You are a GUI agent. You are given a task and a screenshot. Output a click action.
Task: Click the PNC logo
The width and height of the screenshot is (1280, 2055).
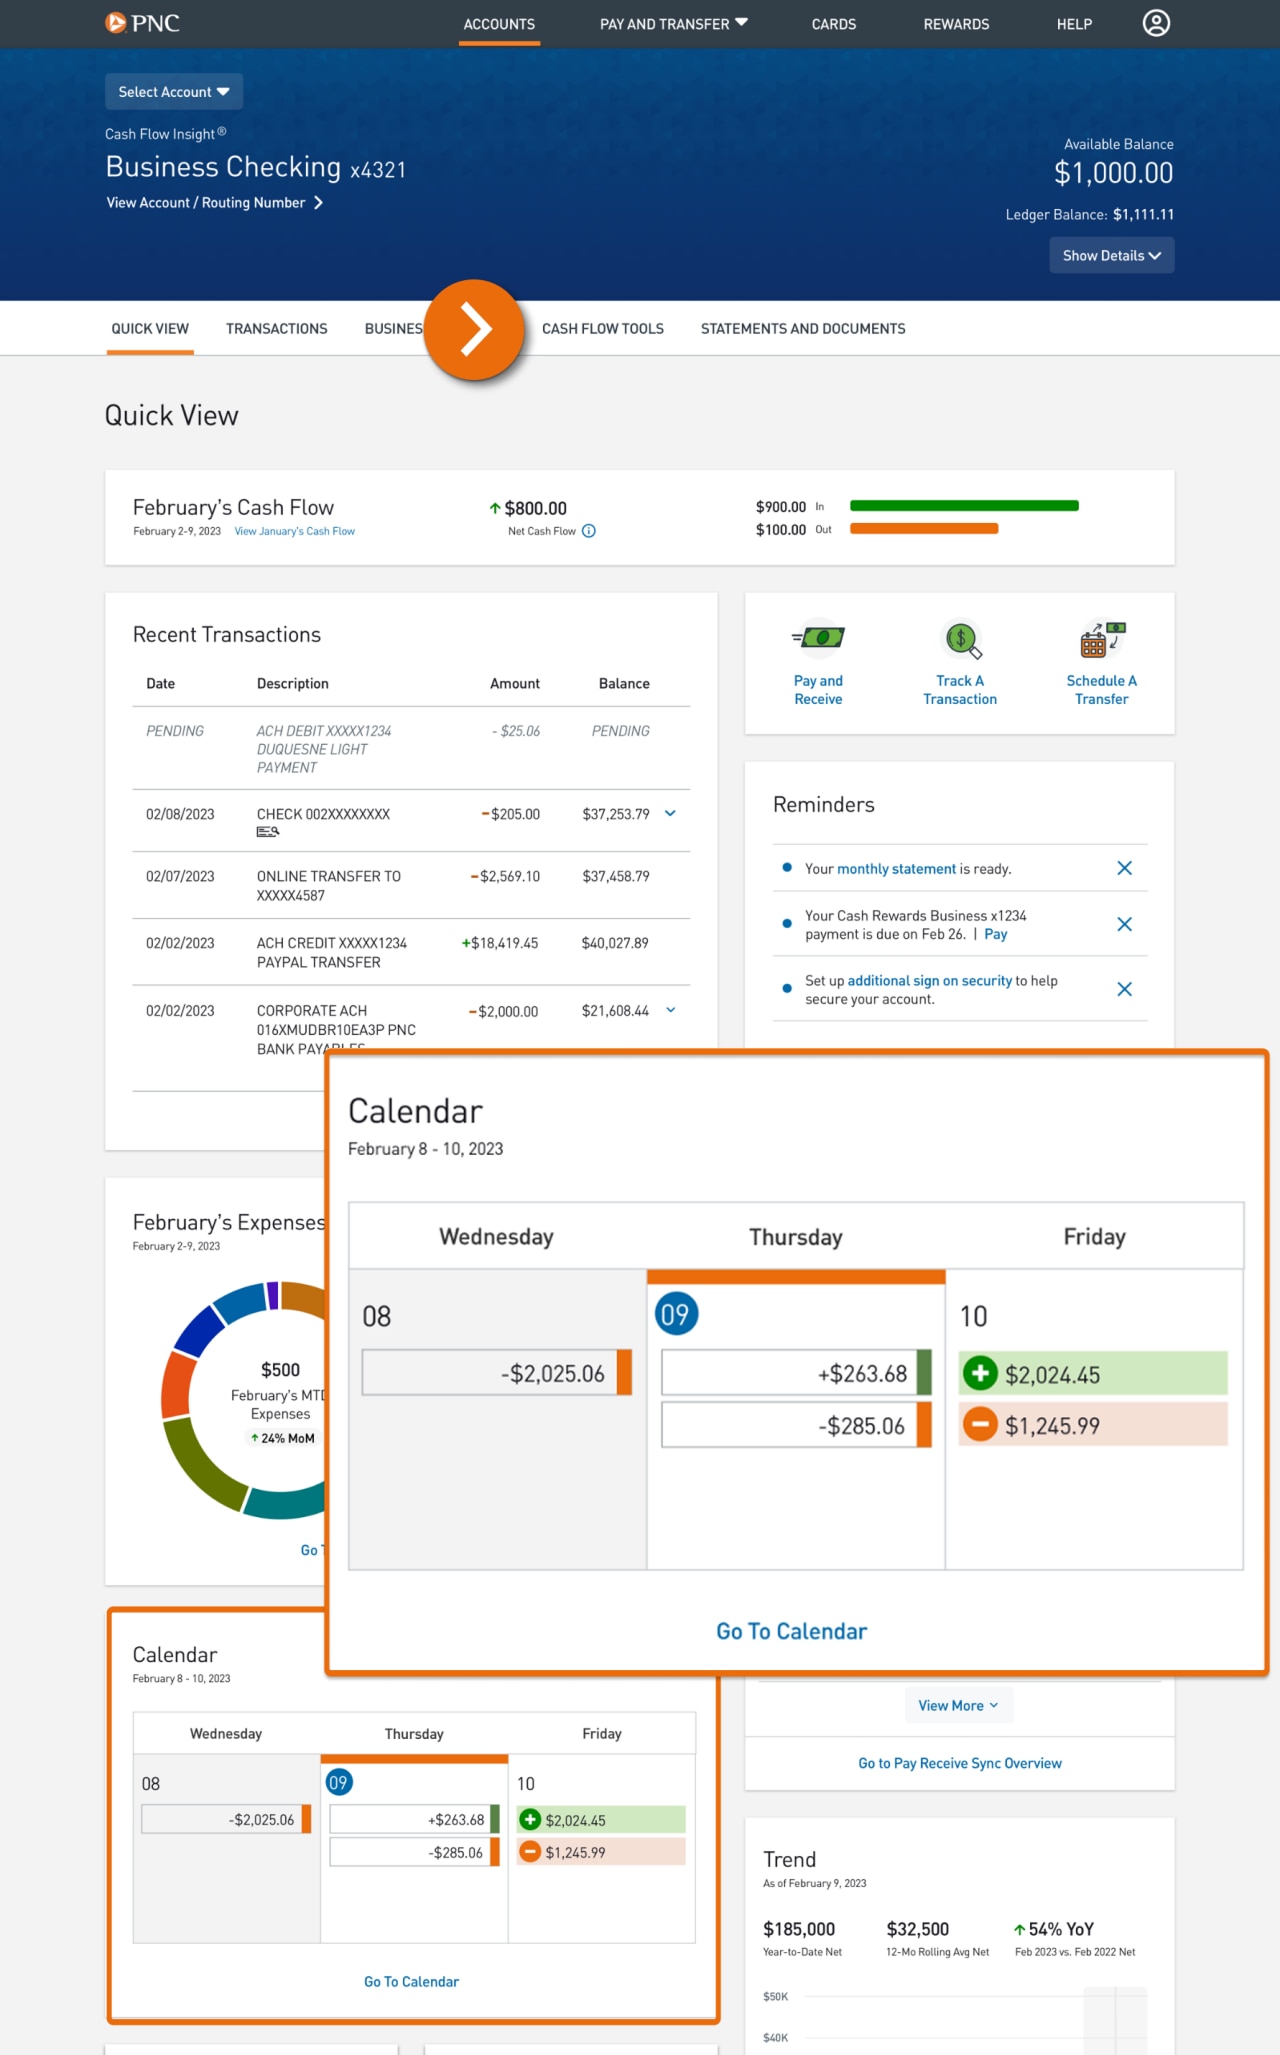pyautogui.click(x=142, y=23)
